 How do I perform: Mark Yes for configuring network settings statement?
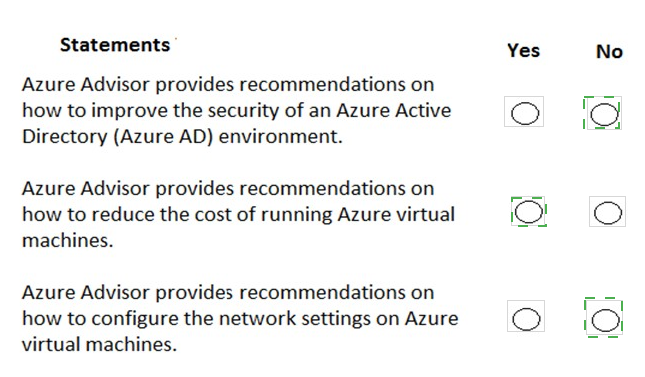(x=526, y=319)
